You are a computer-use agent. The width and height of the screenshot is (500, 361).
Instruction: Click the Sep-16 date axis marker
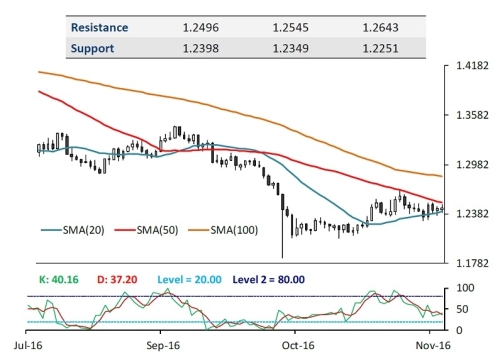163,345
